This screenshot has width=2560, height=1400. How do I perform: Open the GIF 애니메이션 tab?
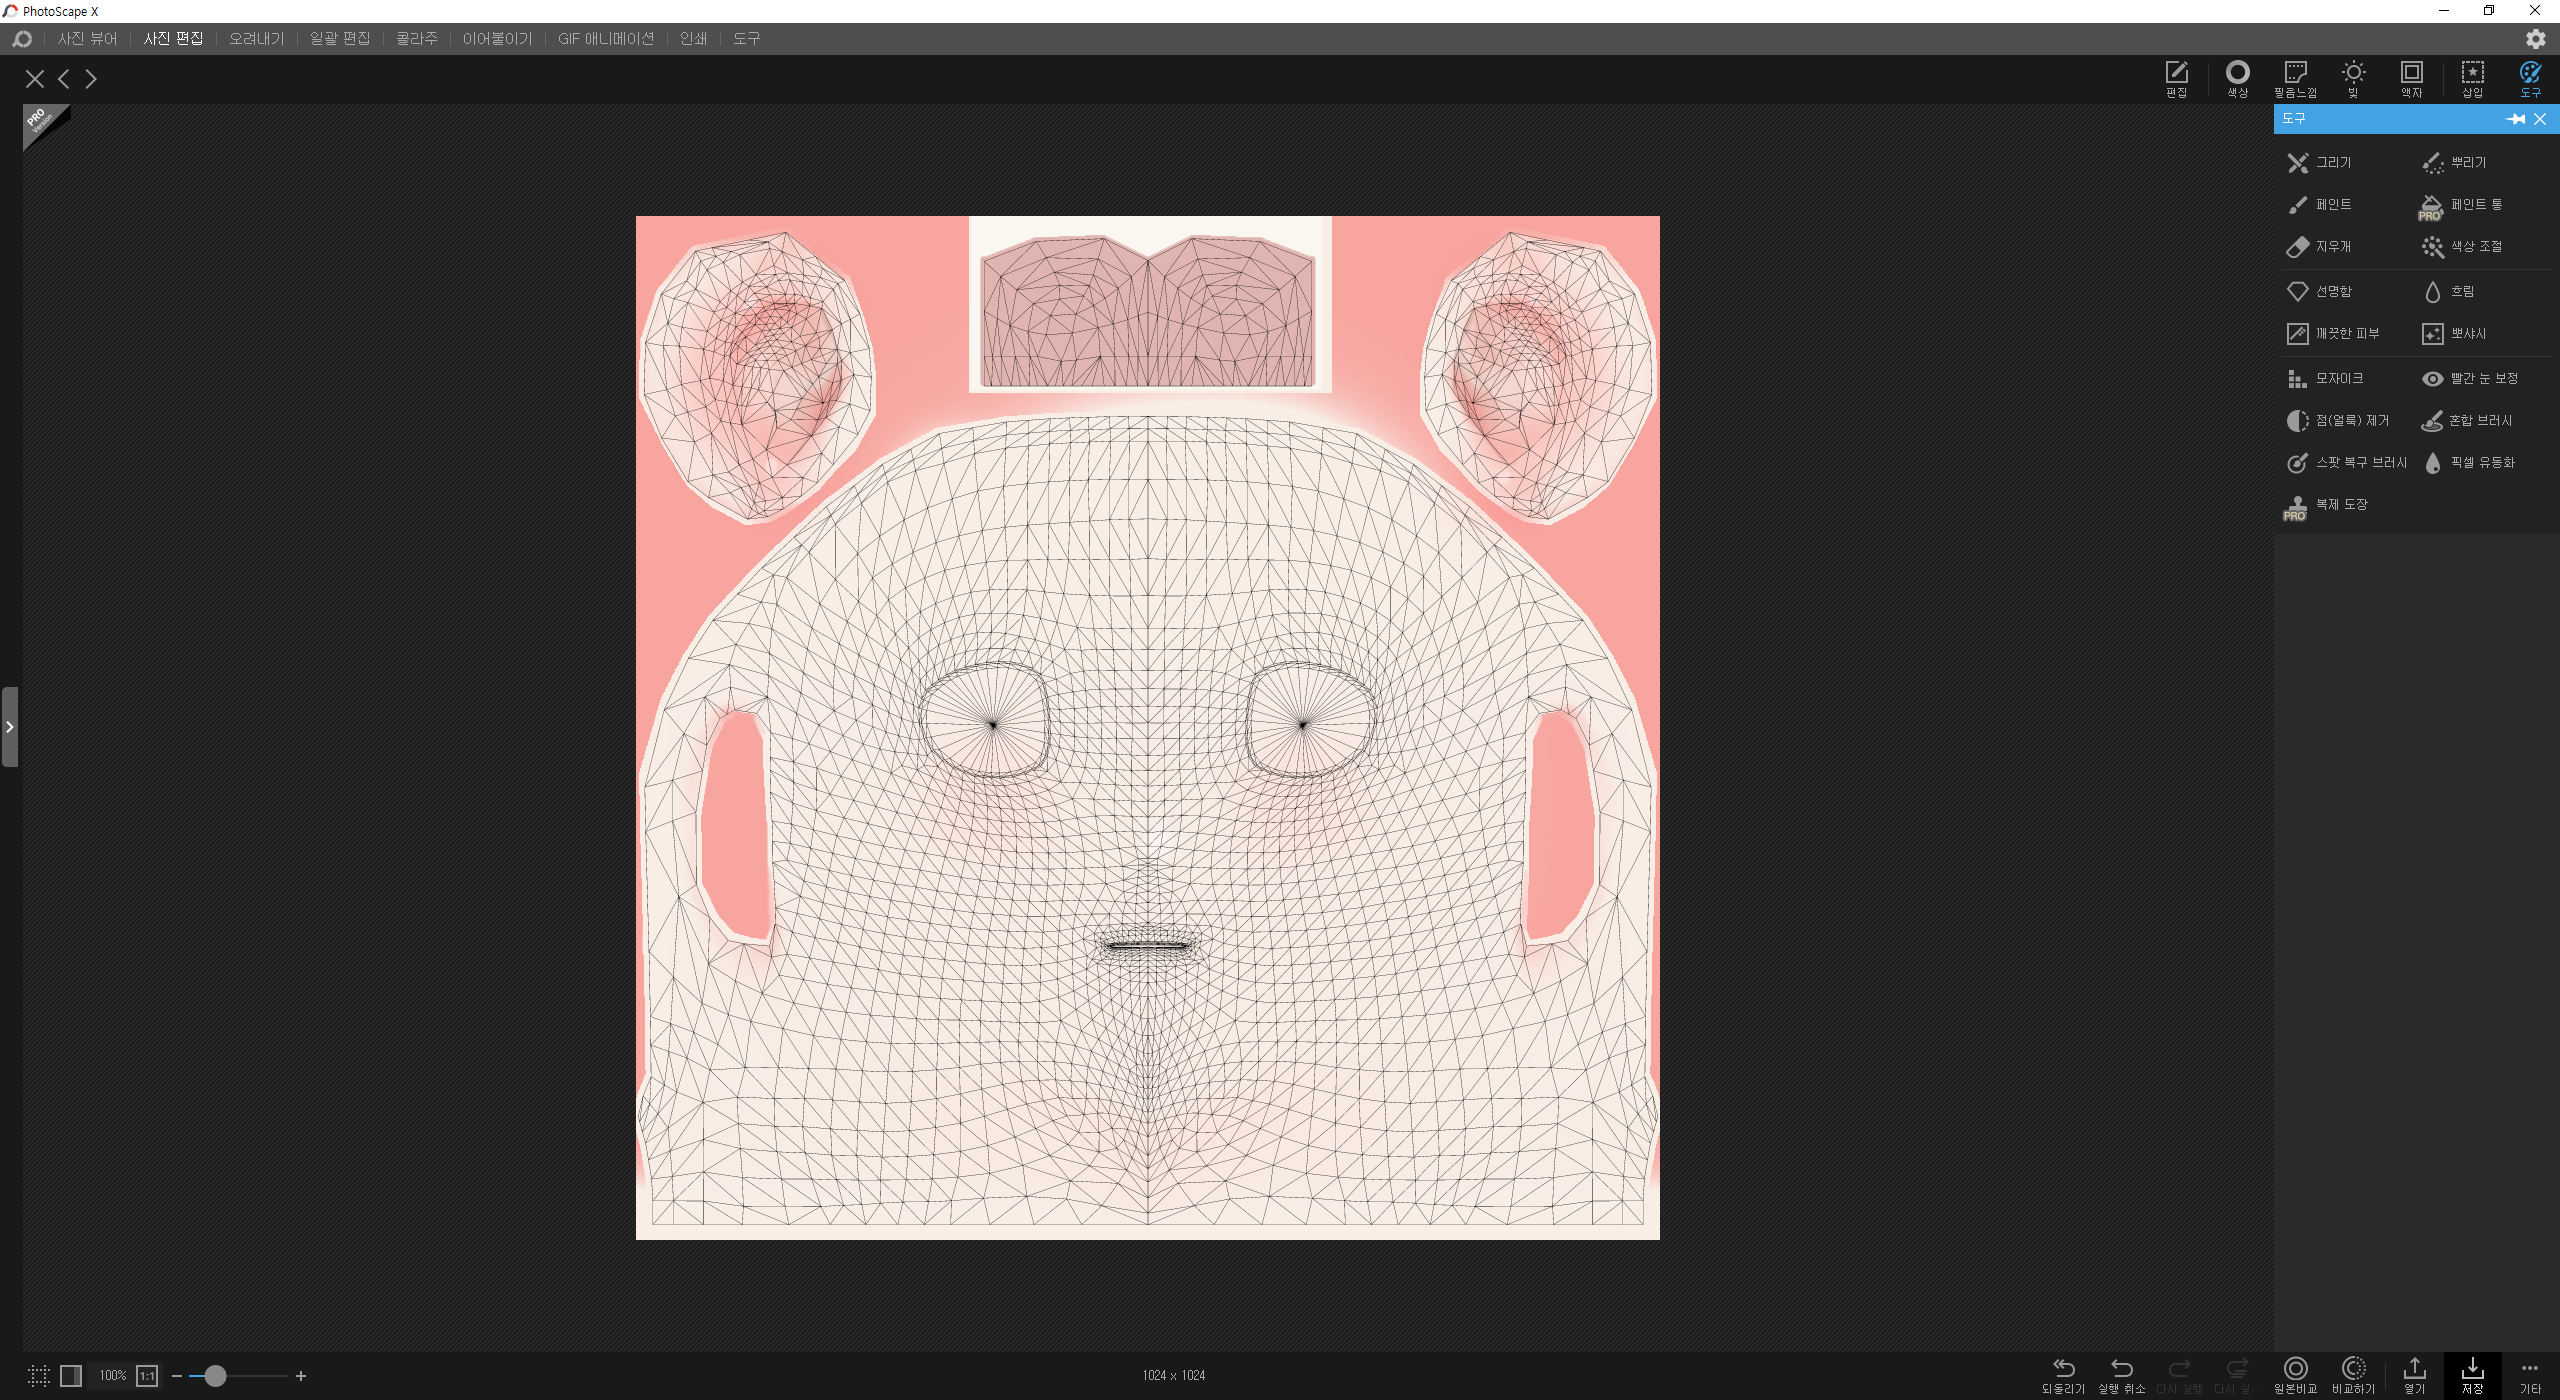[x=605, y=38]
